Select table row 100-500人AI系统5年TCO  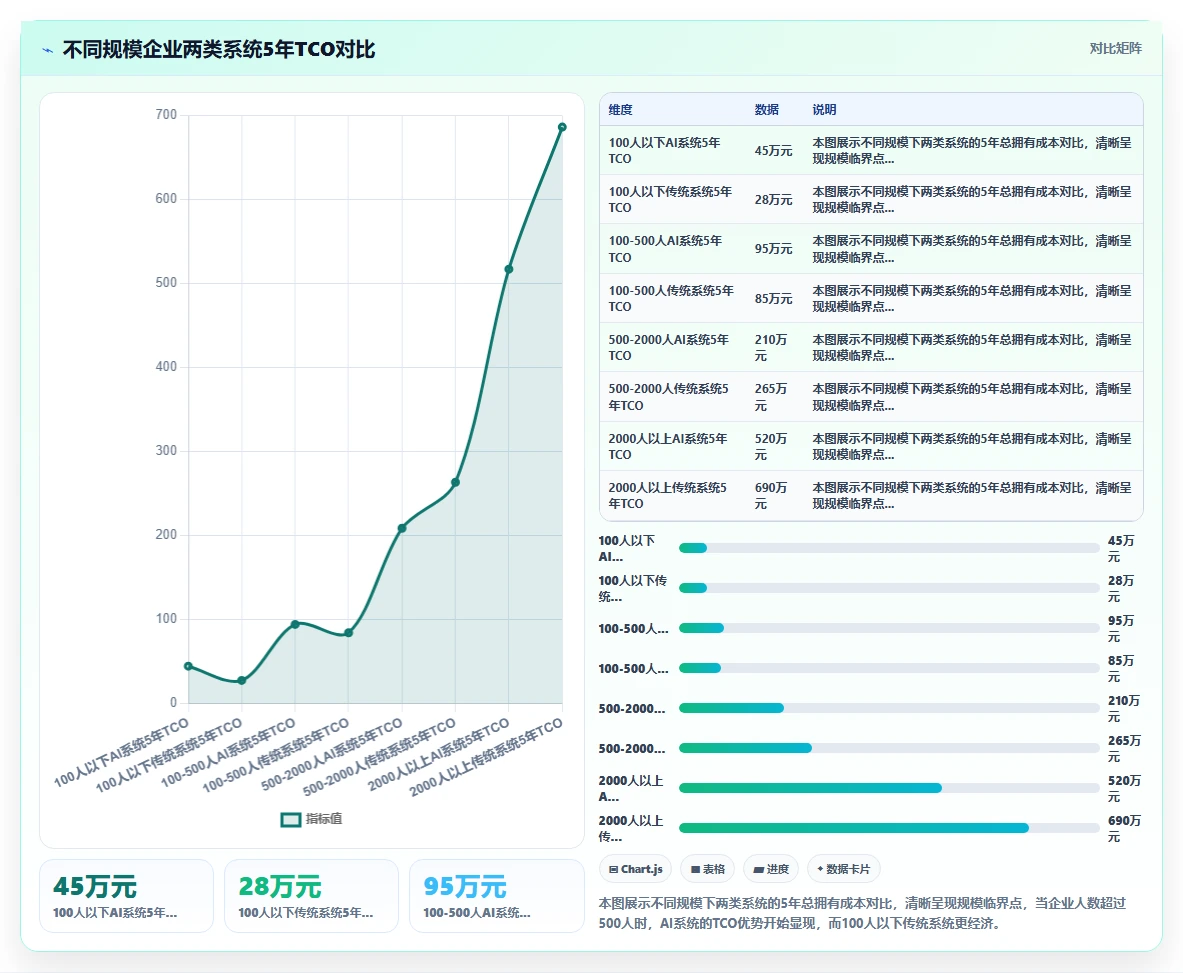coord(871,249)
